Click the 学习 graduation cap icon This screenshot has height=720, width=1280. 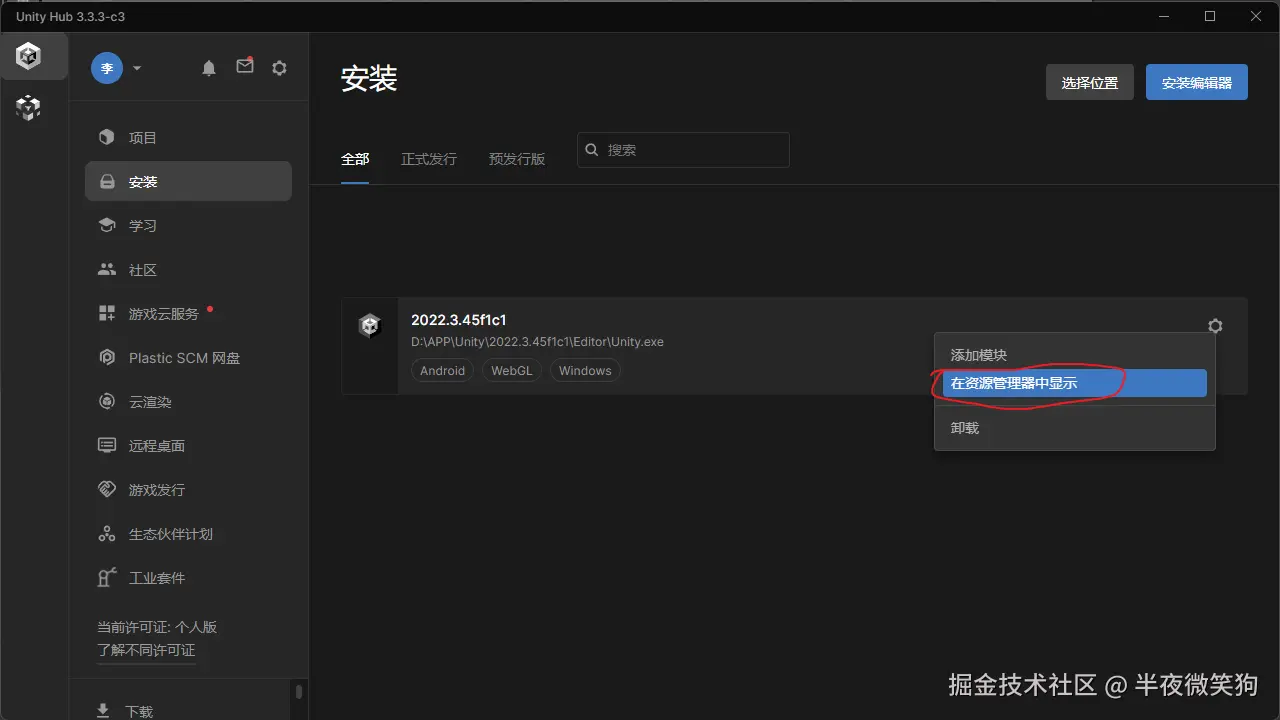[107, 225]
